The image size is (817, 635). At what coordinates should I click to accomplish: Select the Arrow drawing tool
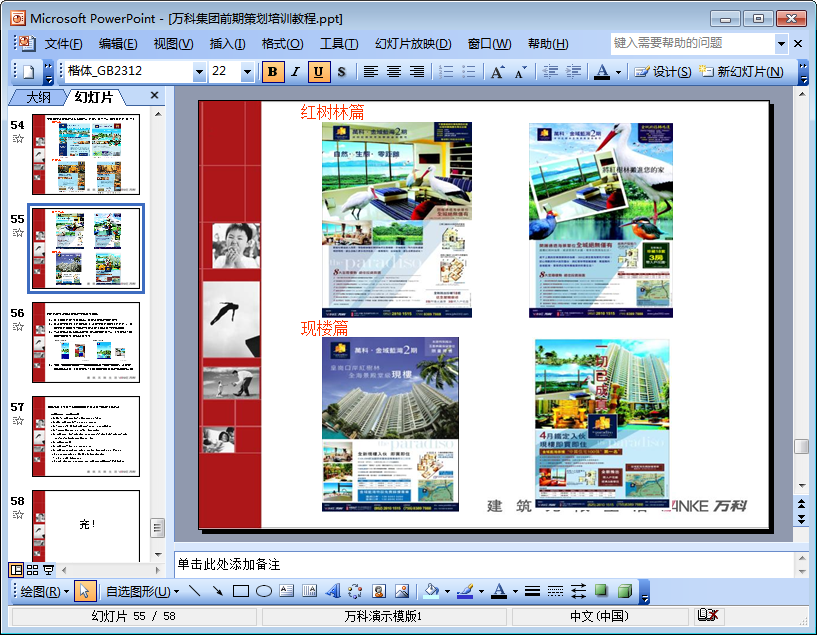(x=217, y=591)
